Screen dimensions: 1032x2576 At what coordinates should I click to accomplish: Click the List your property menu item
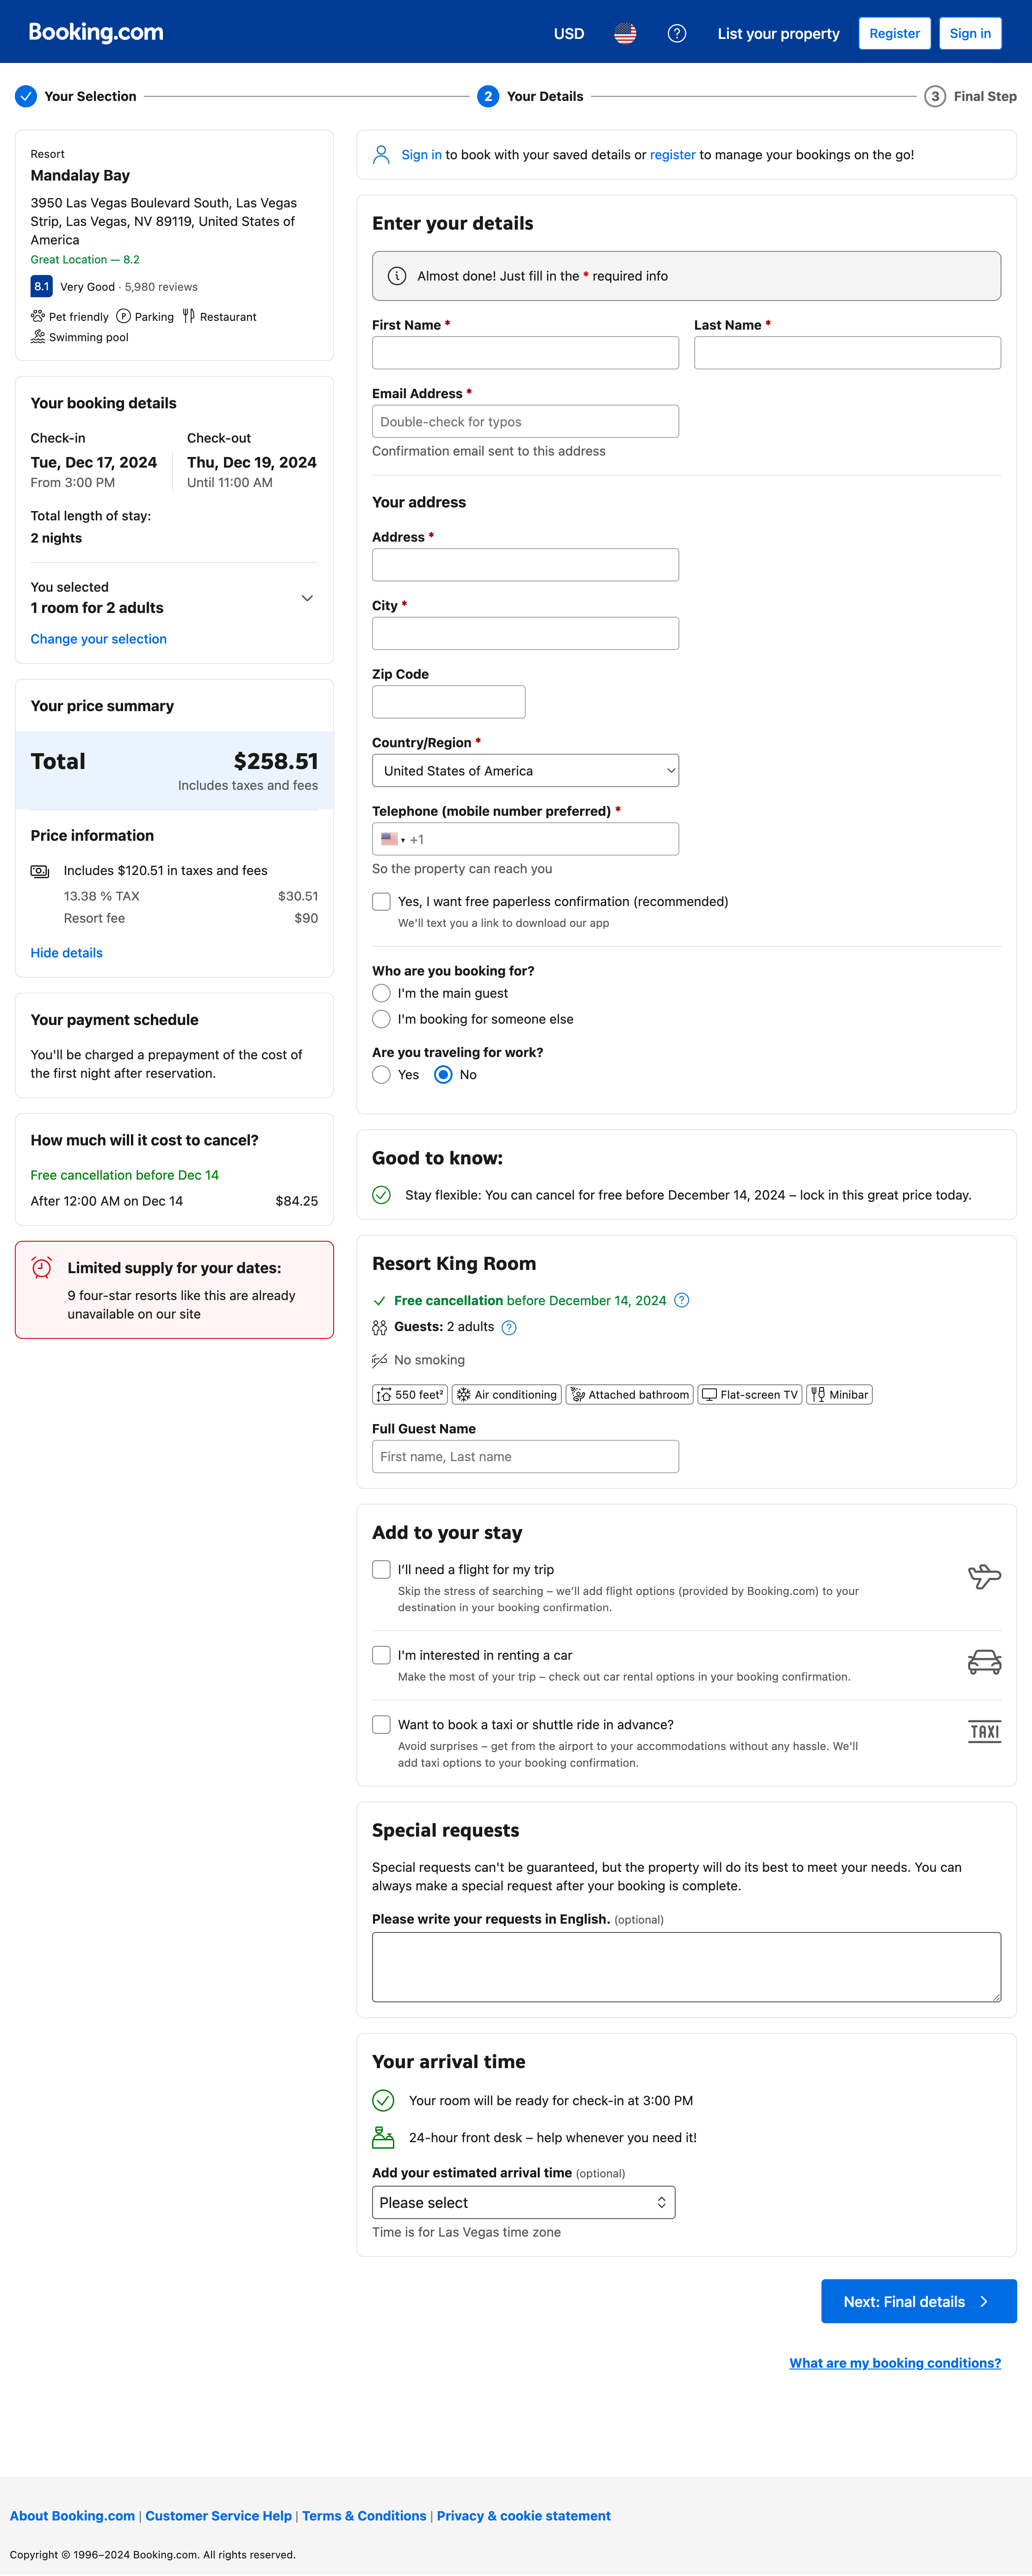(x=778, y=33)
